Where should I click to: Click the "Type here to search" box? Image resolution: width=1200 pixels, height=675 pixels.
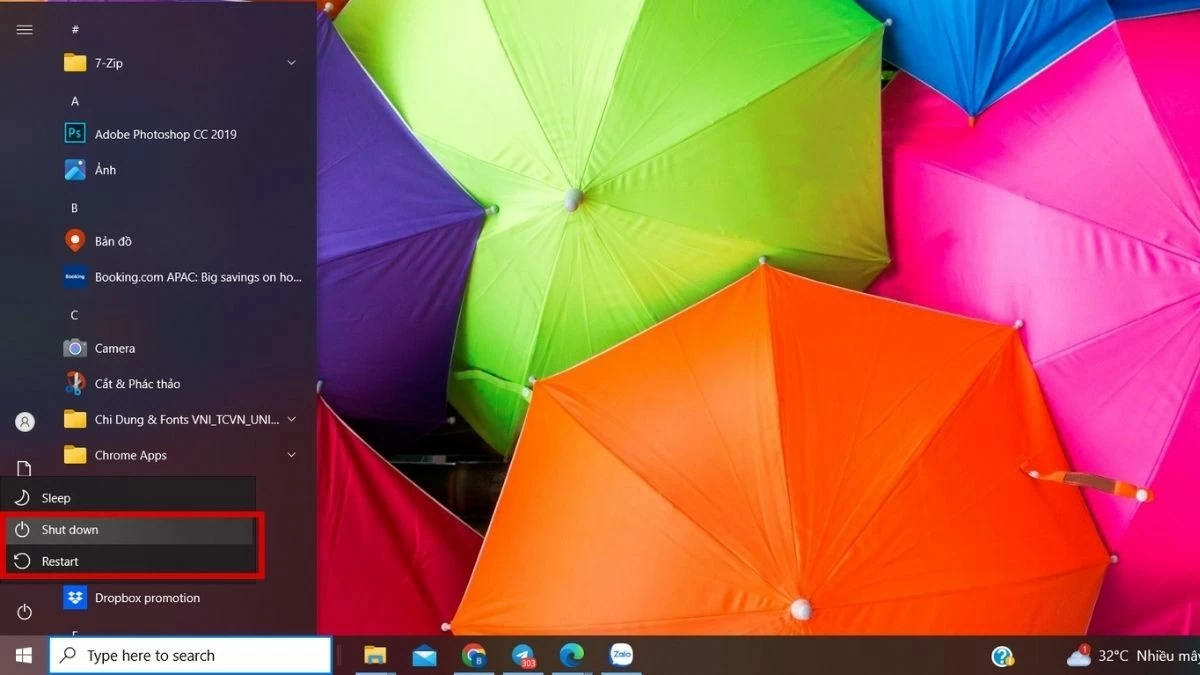190,656
